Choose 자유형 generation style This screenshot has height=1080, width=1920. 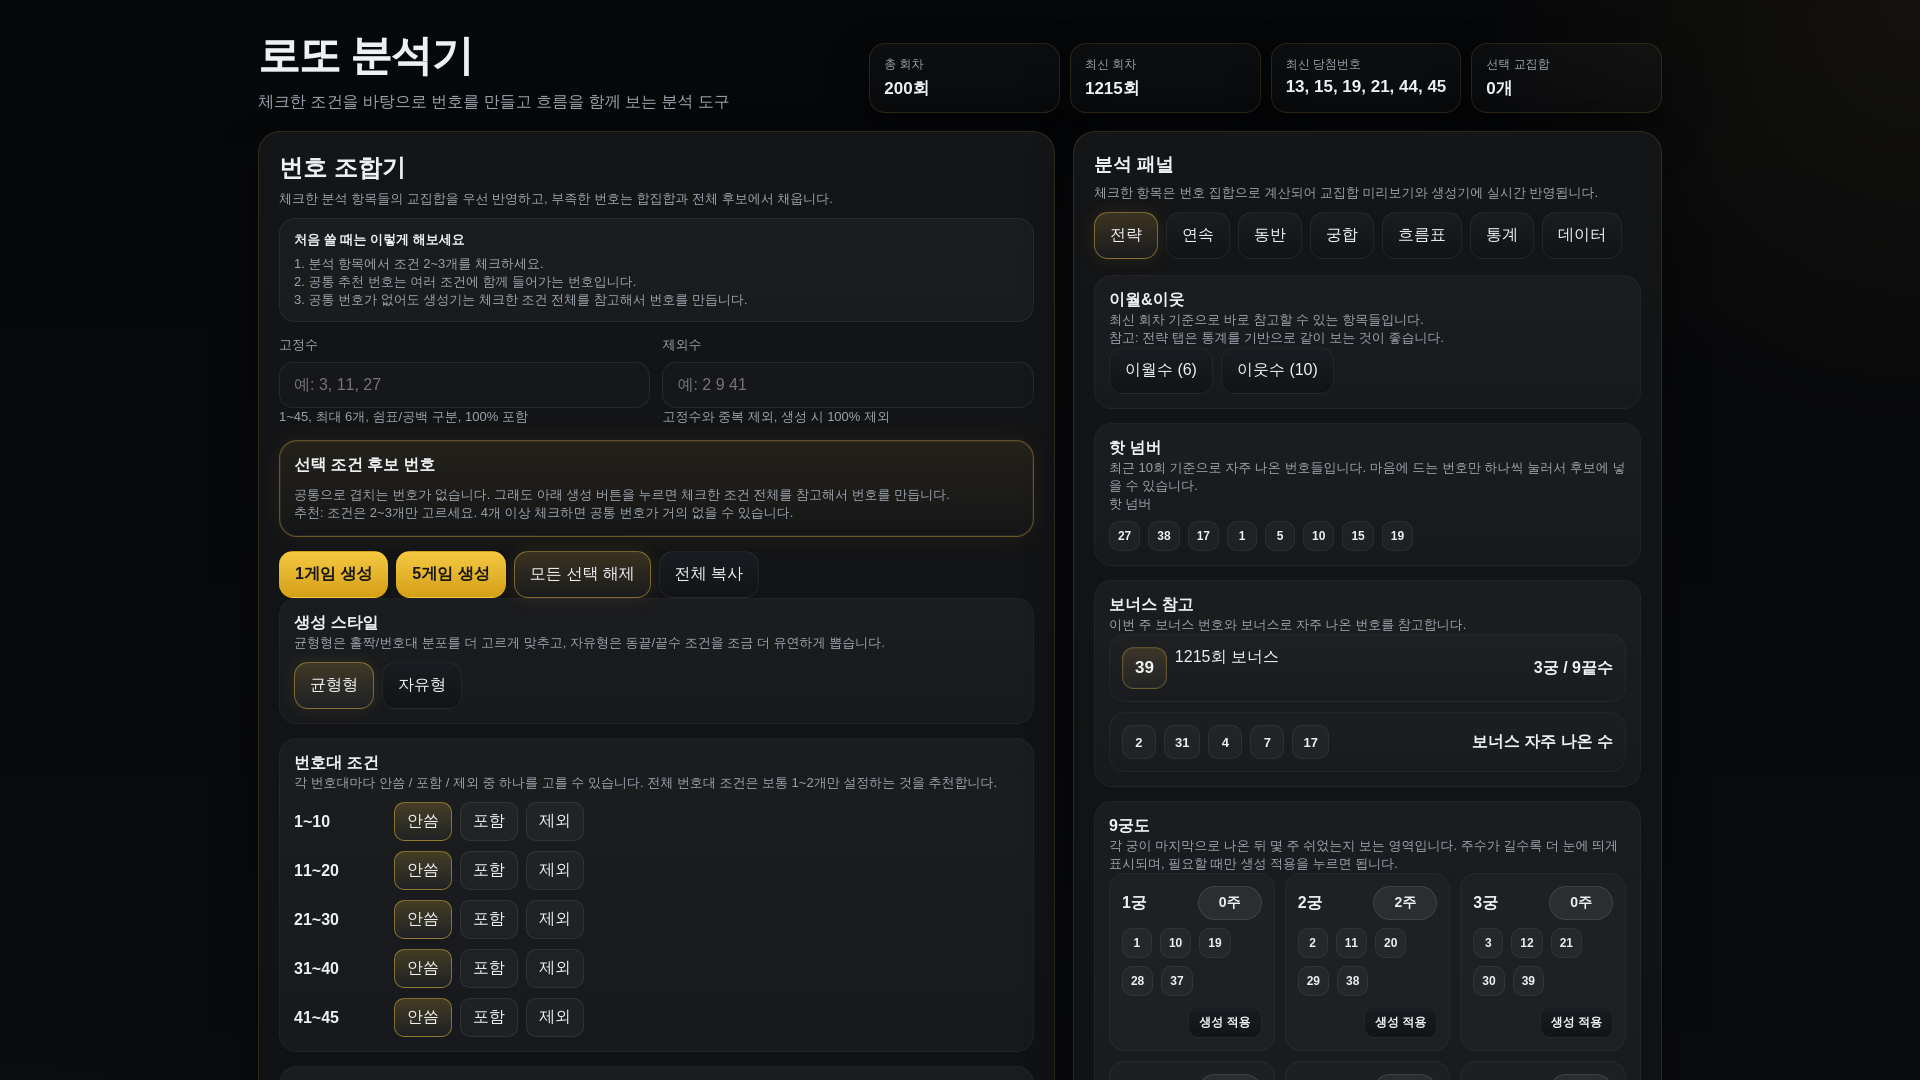point(421,685)
